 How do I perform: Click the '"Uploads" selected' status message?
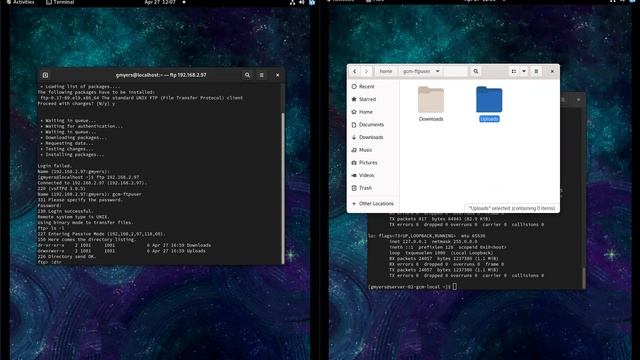(x=512, y=208)
